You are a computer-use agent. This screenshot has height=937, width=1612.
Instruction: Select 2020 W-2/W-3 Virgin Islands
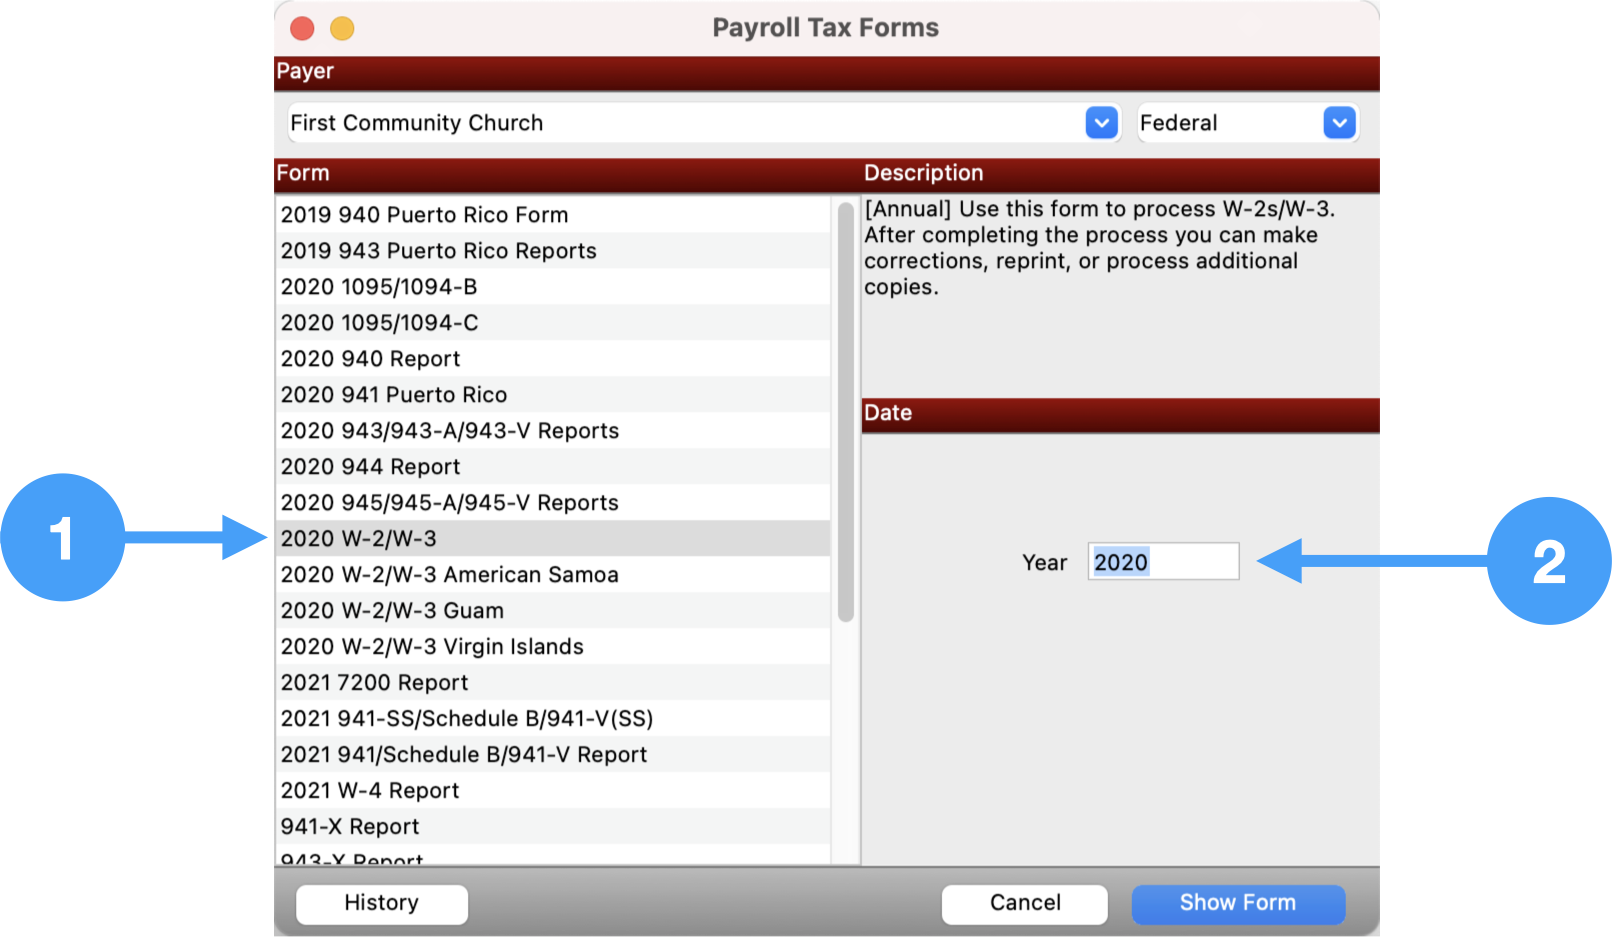tap(432, 647)
